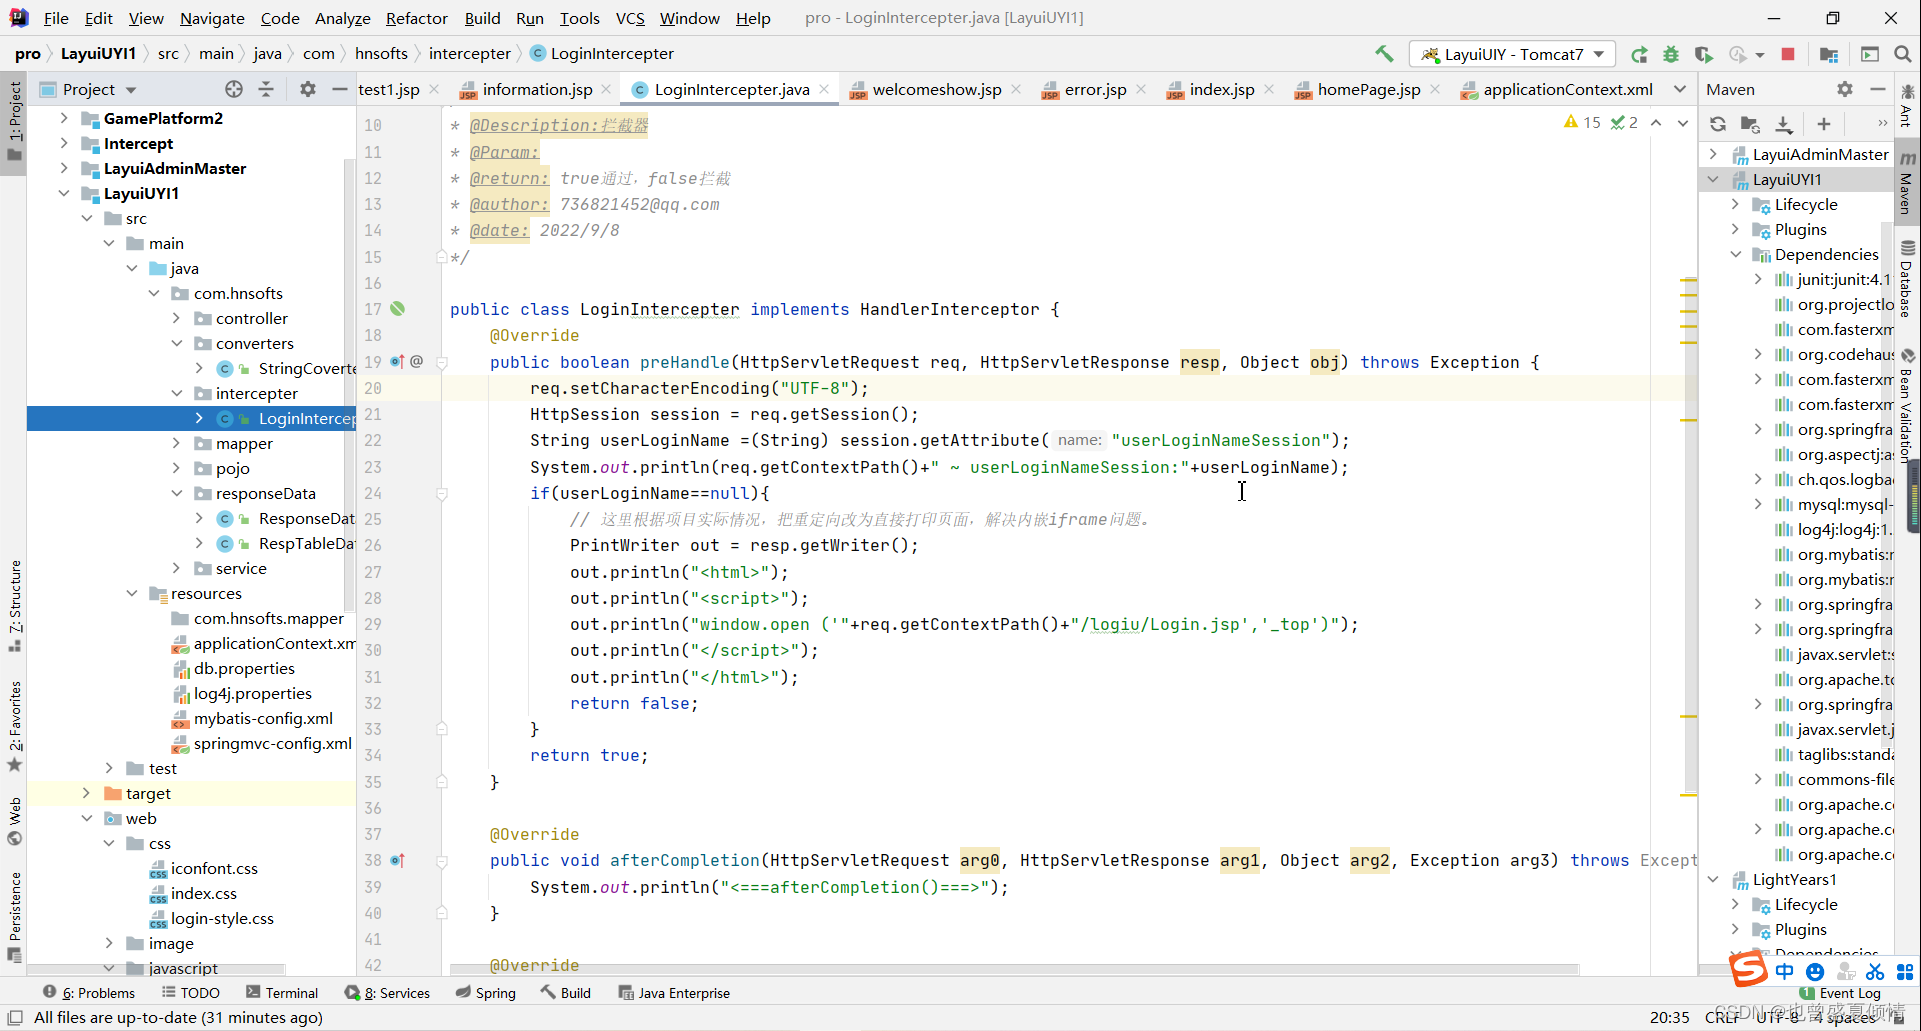1921x1031 pixels.
Task: Stop the running server with the red square
Action: point(1788,54)
